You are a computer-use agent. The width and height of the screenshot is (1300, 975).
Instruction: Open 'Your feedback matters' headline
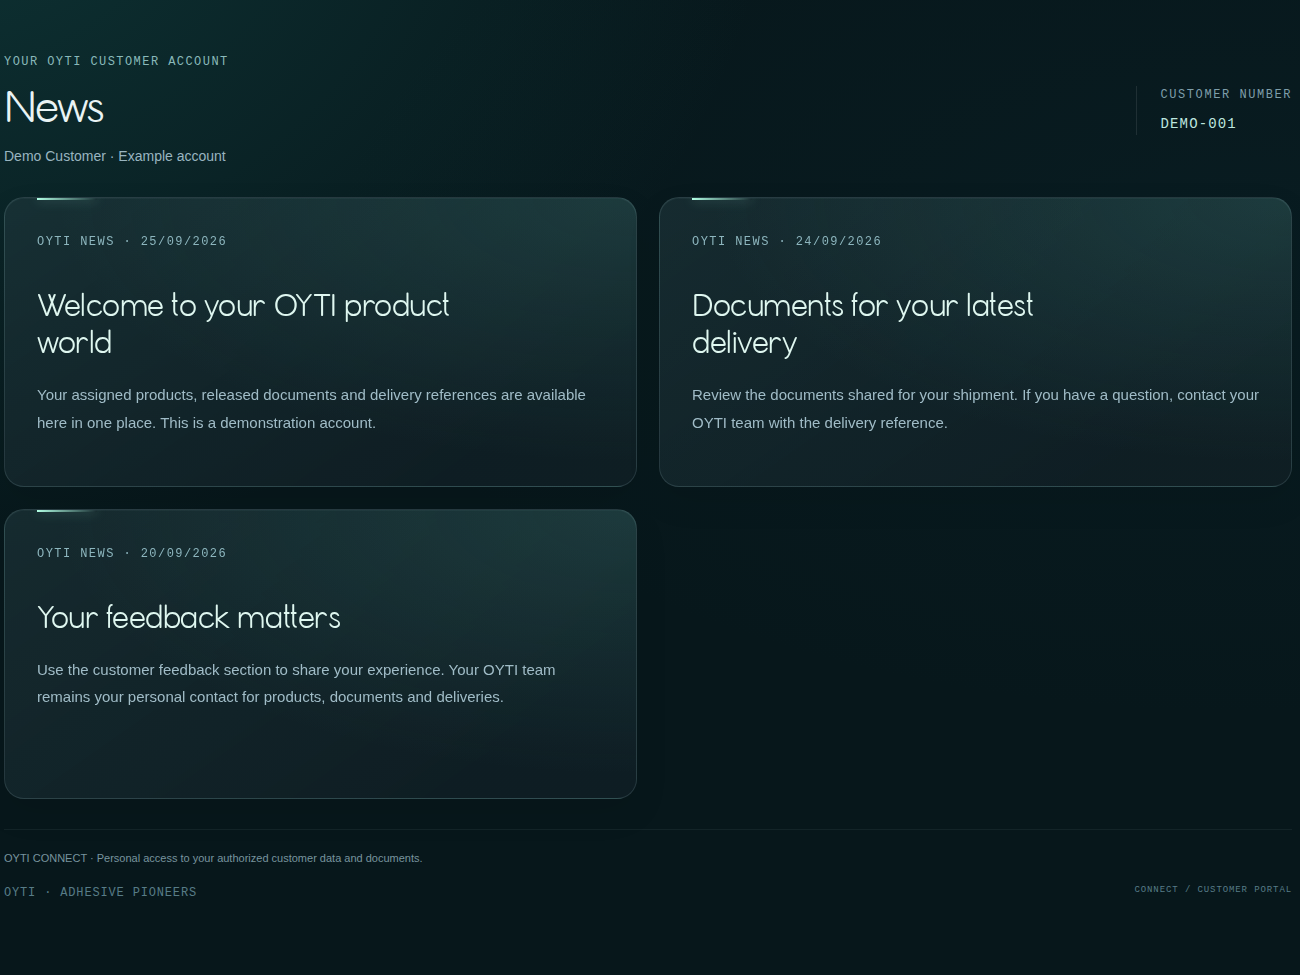189,617
